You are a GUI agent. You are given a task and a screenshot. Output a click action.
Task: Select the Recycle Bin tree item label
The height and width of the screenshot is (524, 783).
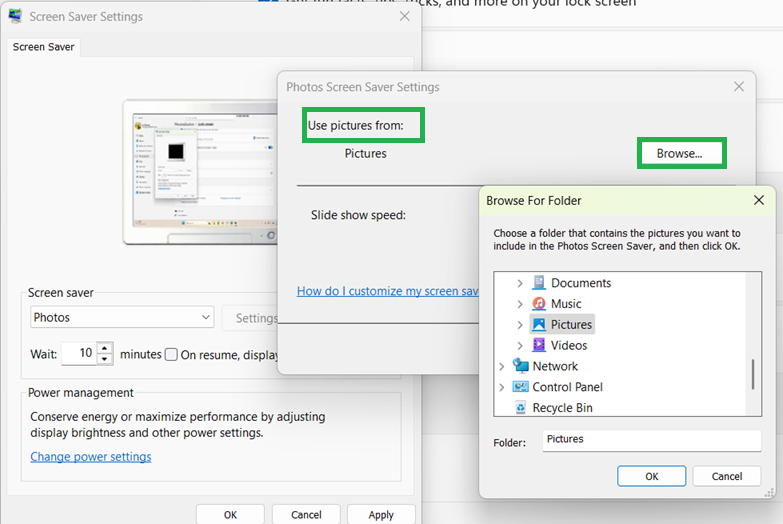(562, 408)
